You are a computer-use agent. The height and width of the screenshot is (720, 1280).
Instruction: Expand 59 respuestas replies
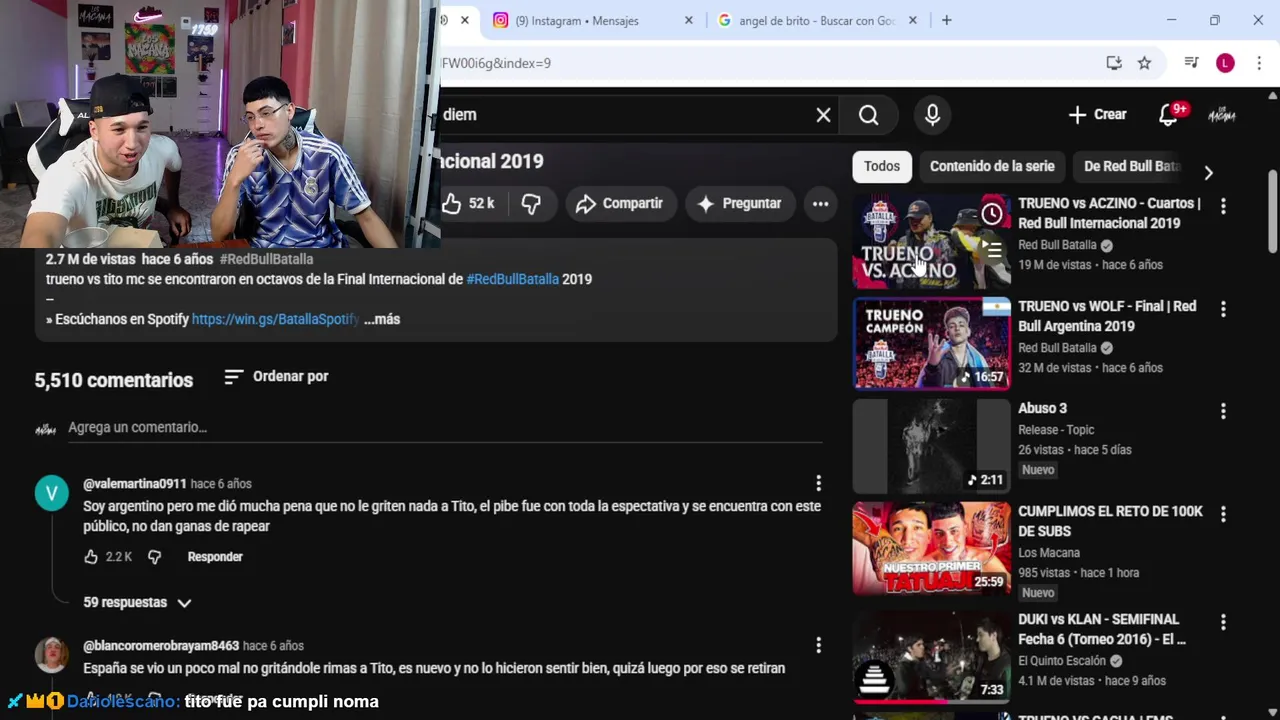pyautogui.click(x=137, y=602)
